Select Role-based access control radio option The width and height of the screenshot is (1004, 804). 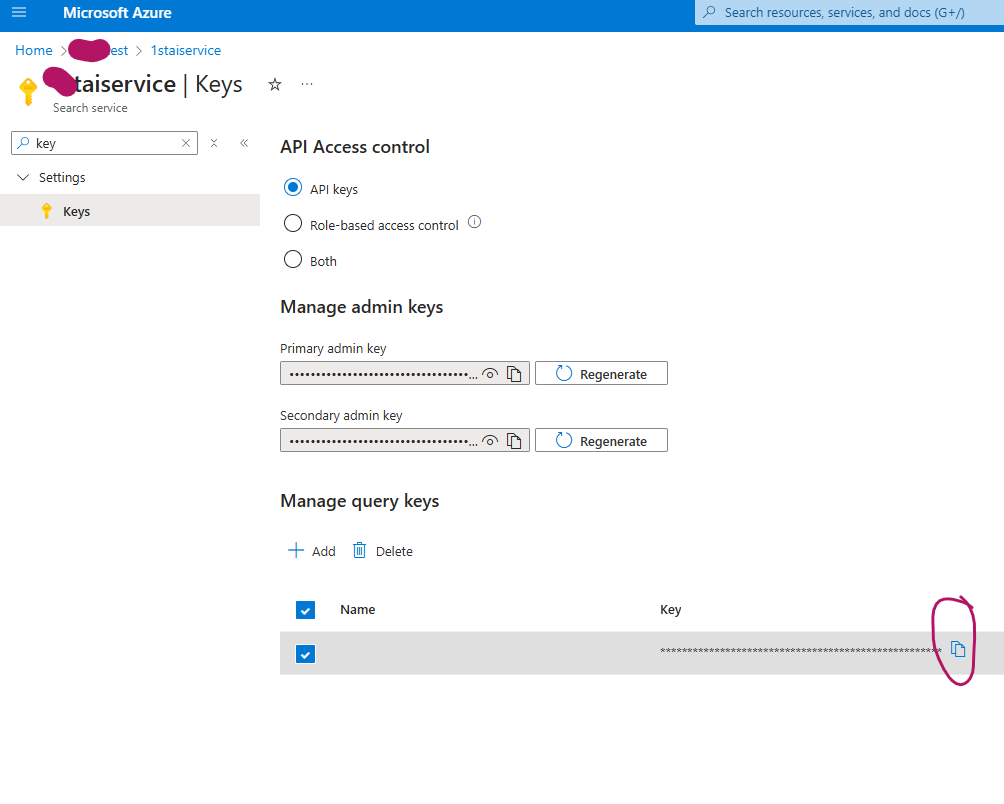[x=293, y=223]
